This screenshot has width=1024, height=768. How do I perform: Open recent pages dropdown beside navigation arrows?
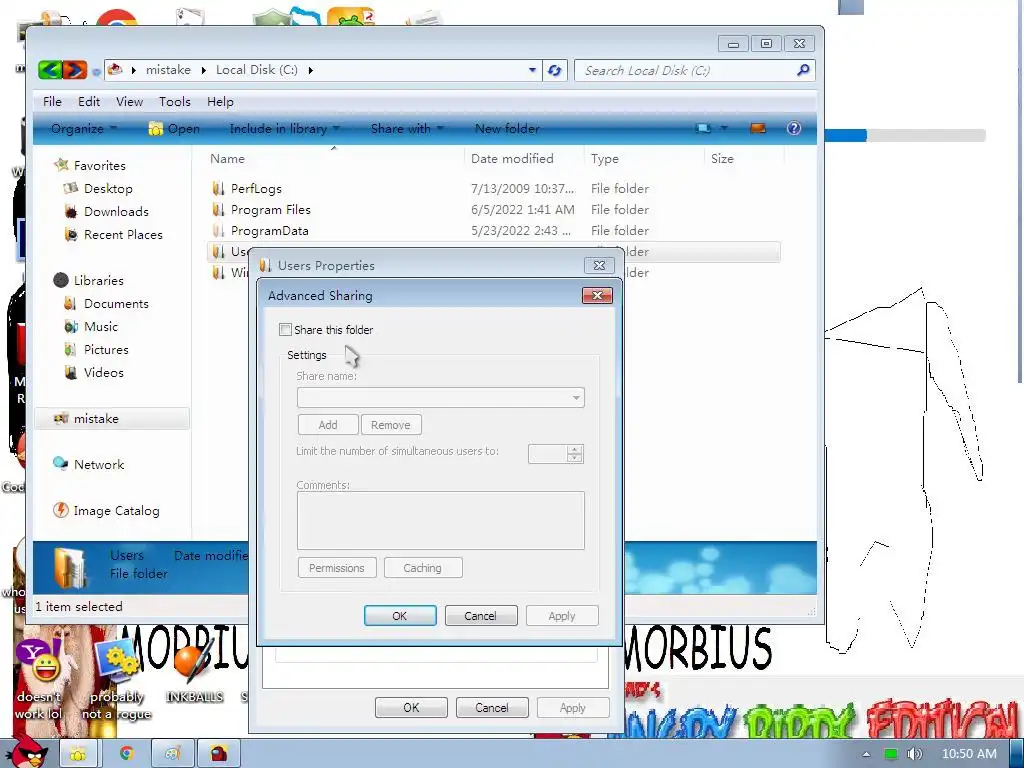[x=96, y=72]
